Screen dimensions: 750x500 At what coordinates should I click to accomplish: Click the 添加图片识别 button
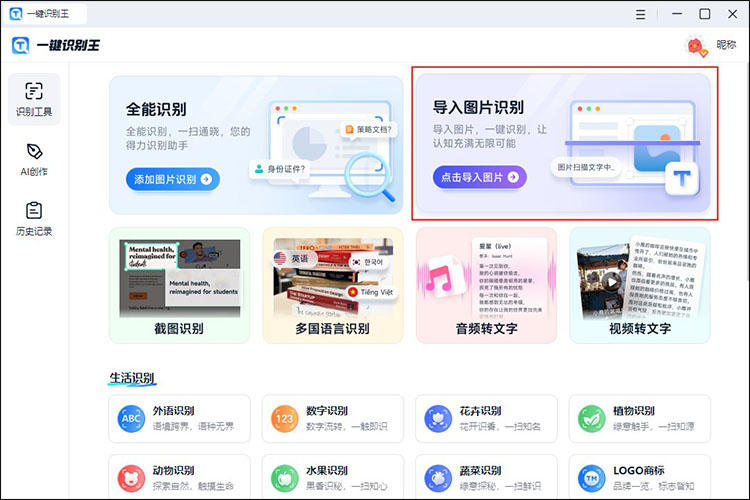173,179
